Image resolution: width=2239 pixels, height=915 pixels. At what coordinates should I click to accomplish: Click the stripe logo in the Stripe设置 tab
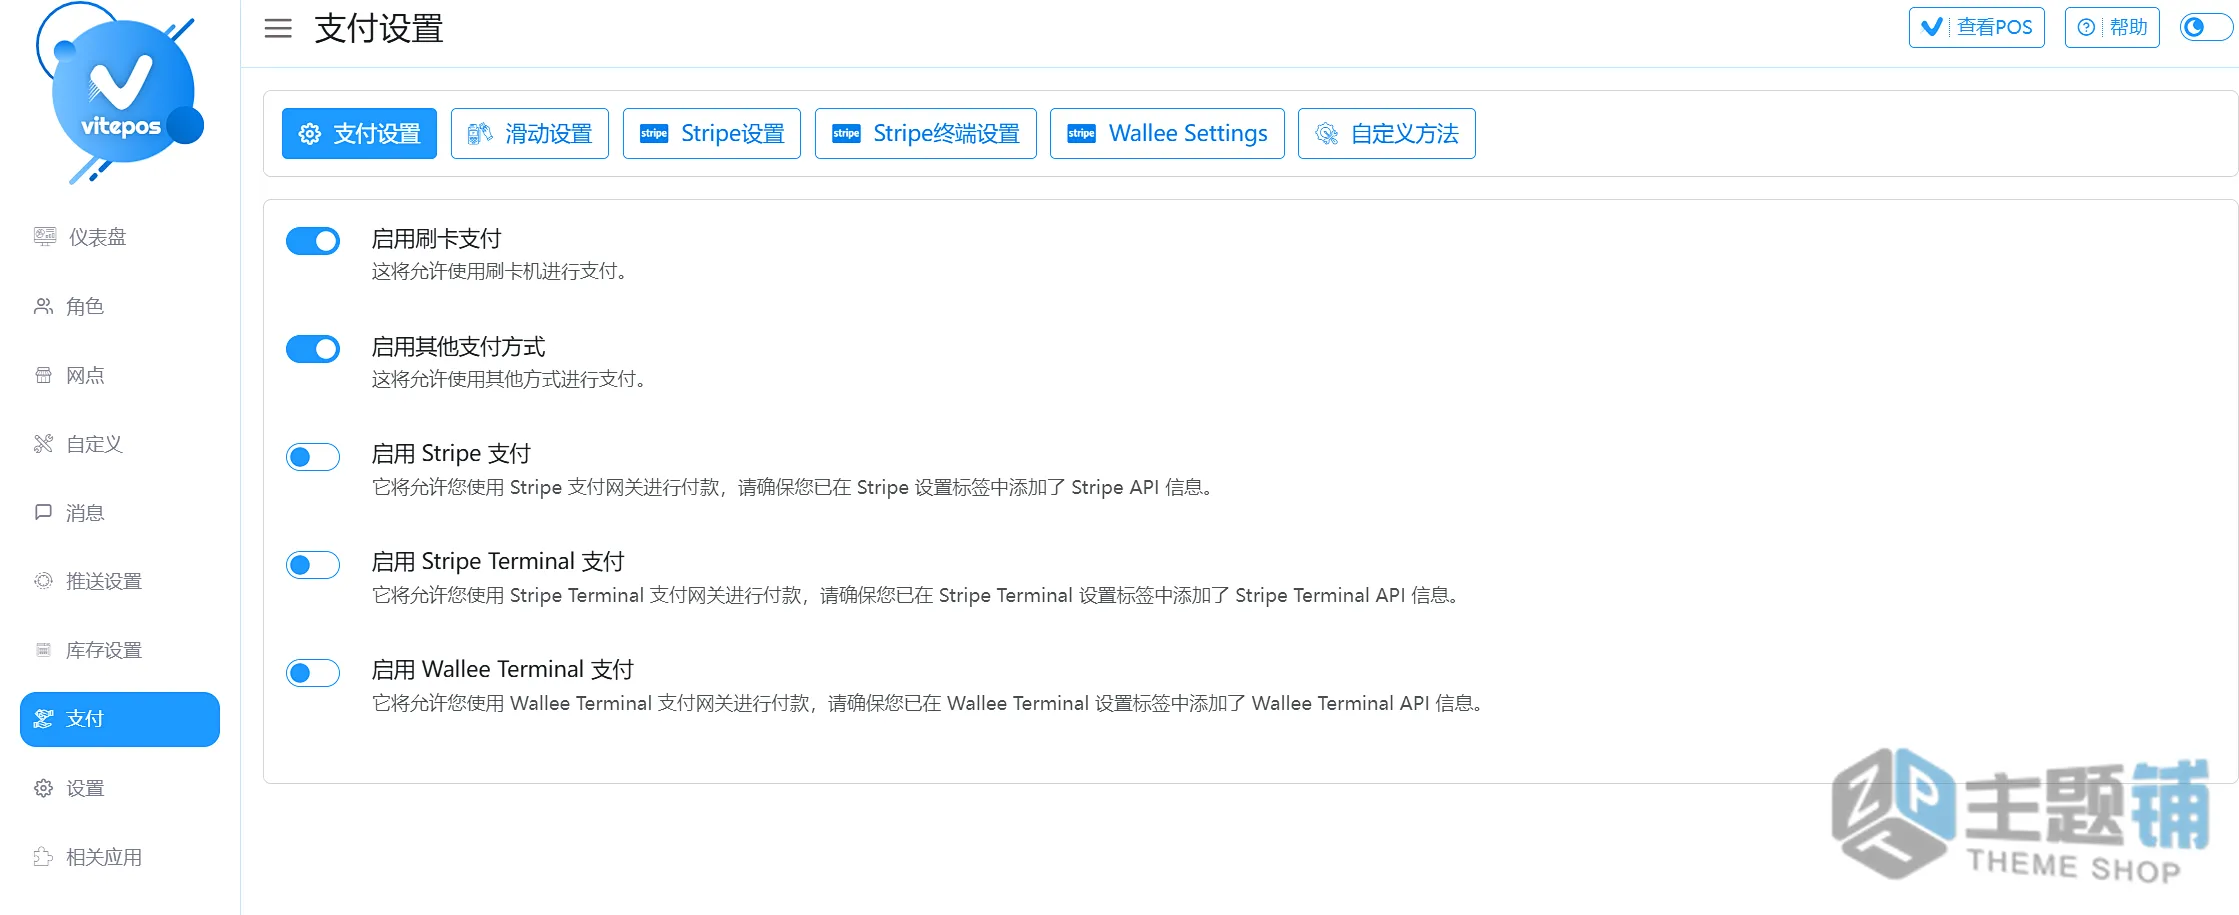click(x=654, y=134)
